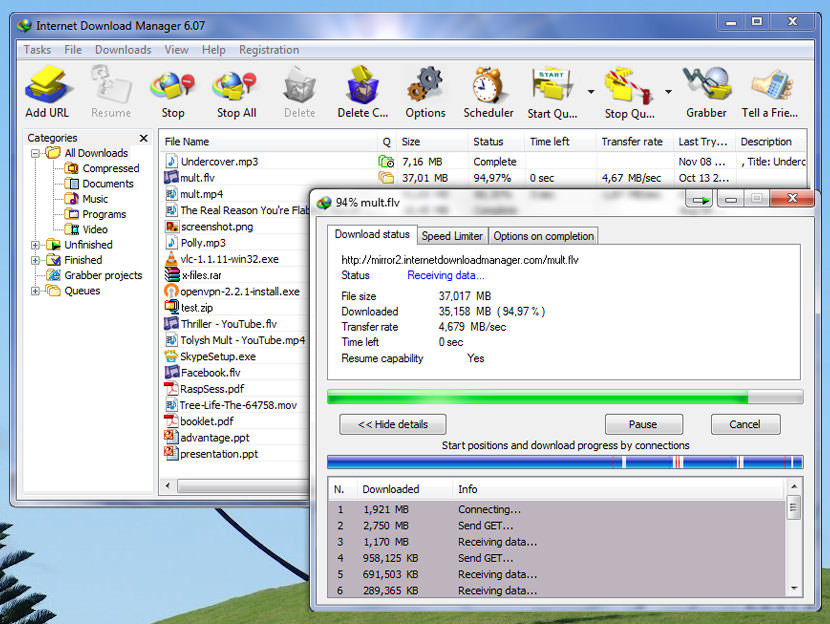Click the connections list scrollbar thumb
This screenshot has height=624, width=830.
[x=793, y=508]
